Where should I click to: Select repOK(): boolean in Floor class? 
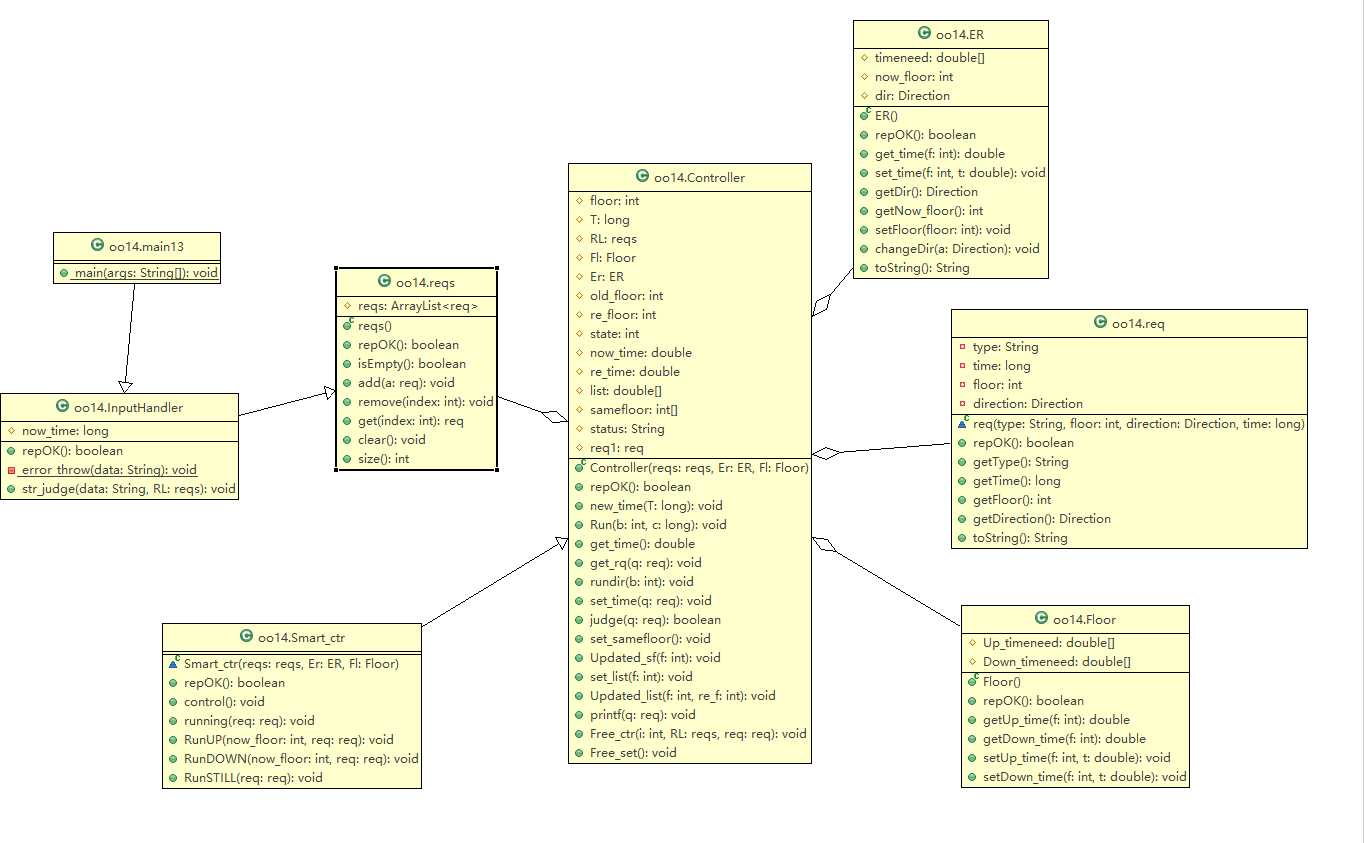point(1033,701)
